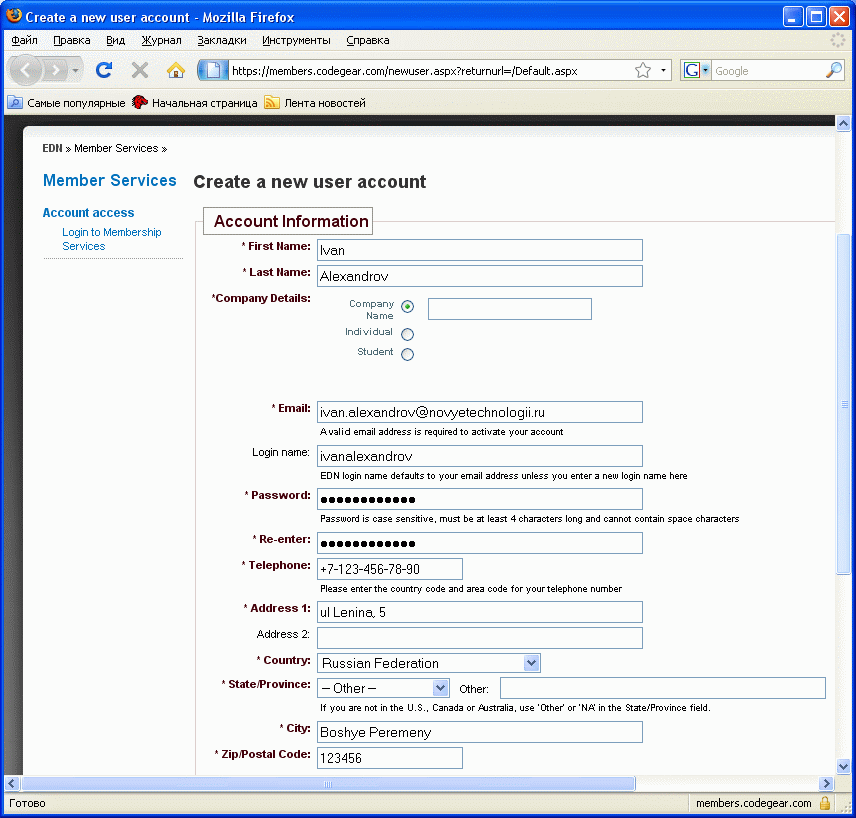Click the Other state text field
This screenshot has width=856, height=818.
663,688
